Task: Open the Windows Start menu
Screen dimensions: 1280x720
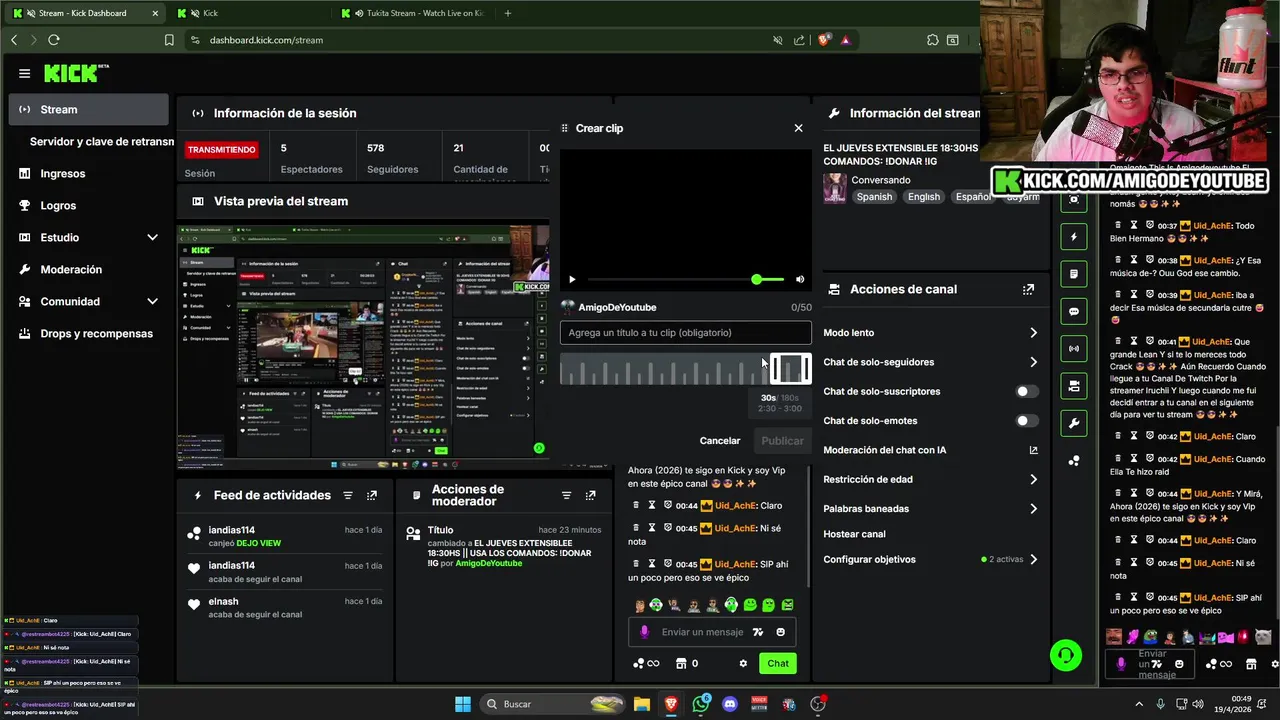Action: [x=463, y=704]
